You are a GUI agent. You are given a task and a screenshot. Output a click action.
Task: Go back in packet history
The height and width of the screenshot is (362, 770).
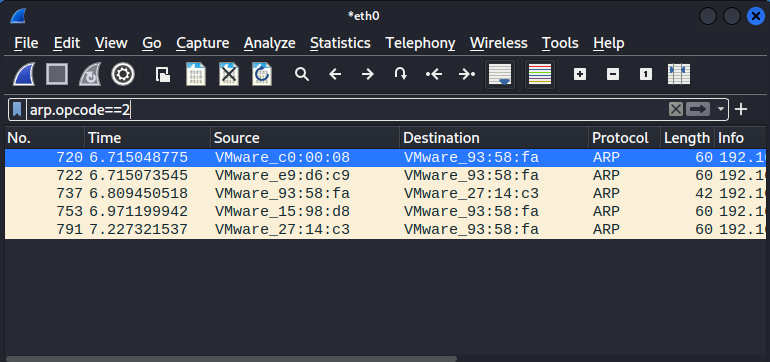click(335, 75)
